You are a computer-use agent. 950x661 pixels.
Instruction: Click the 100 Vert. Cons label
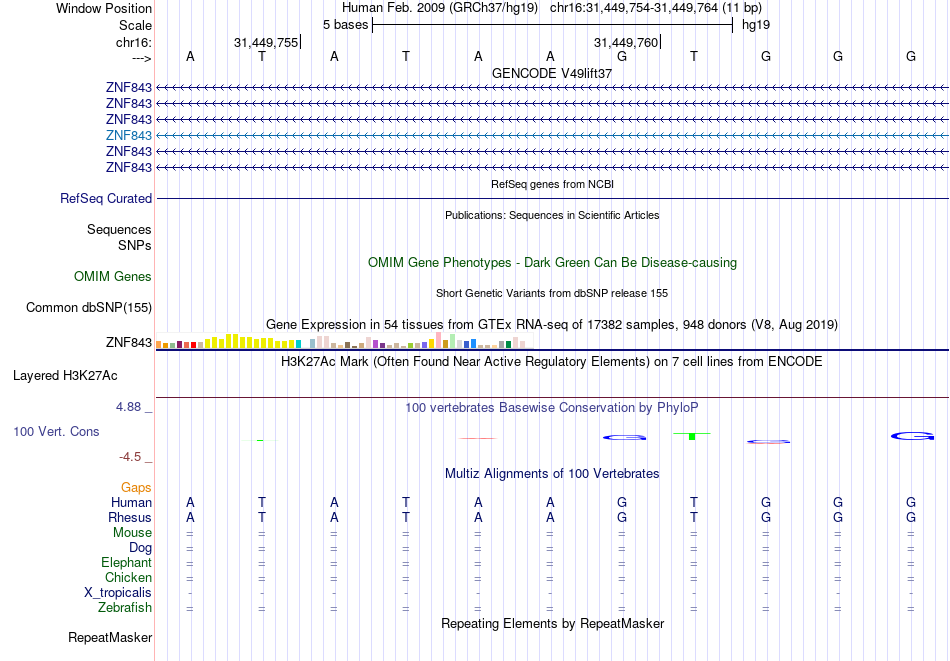coord(56,431)
